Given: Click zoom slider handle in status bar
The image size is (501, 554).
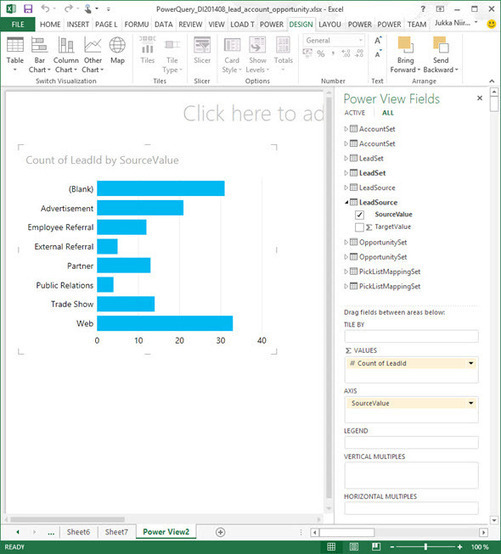Looking at the screenshot, I should pos(426,547).
